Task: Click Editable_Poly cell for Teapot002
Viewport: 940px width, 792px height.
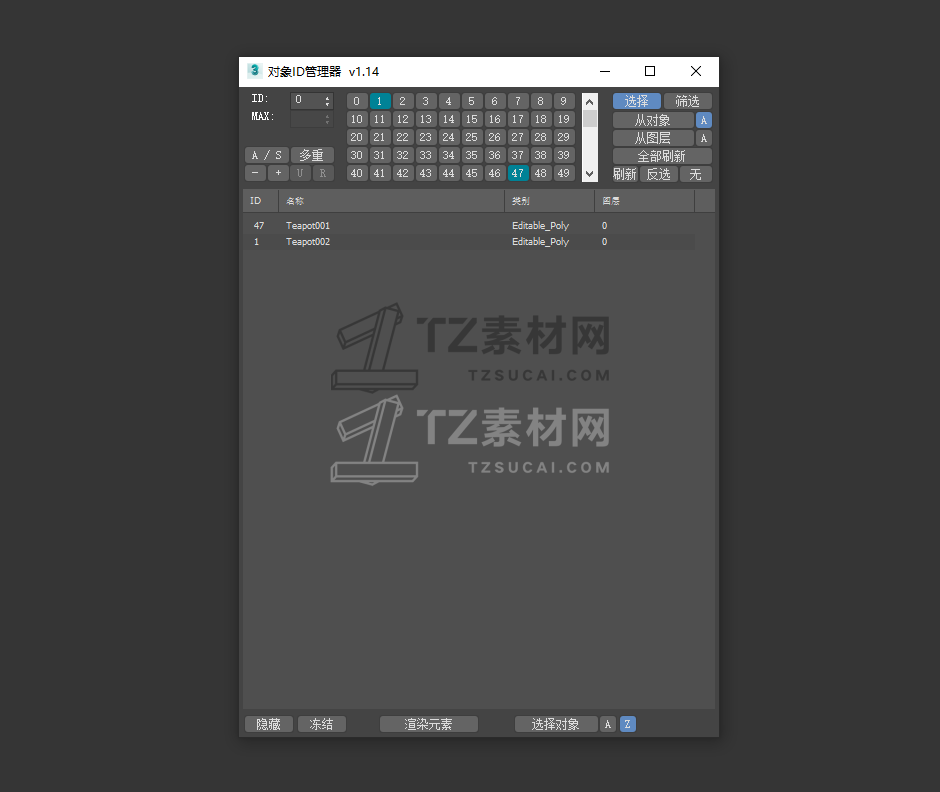Action: (540, 242)
